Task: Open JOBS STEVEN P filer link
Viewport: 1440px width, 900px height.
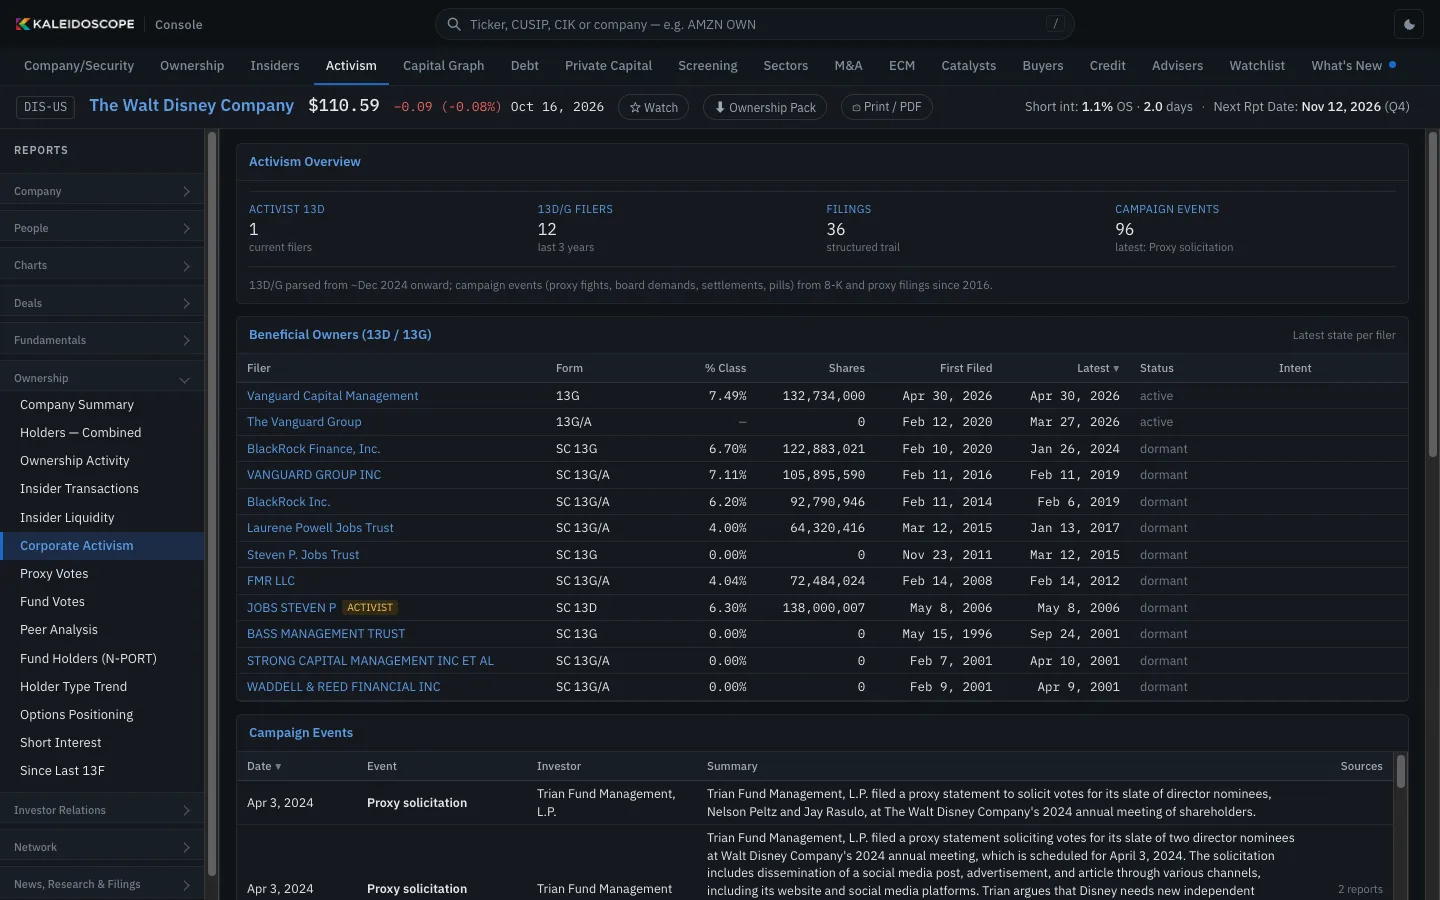Action: (x=292, y=608)
